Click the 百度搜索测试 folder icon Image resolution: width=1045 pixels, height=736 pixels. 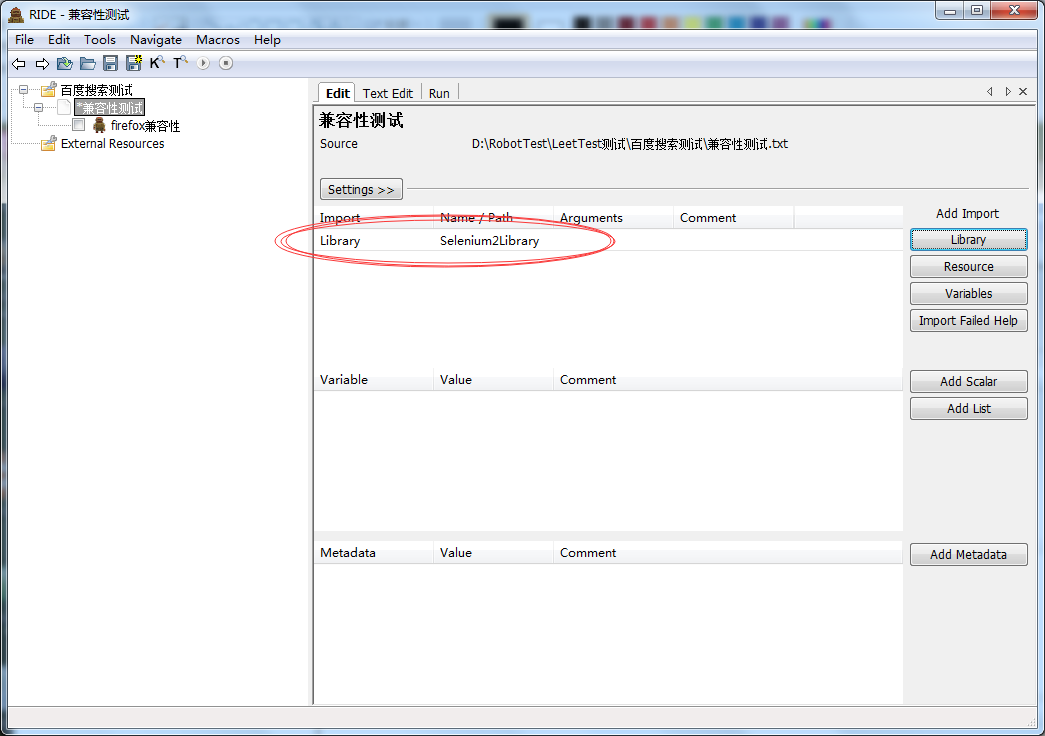(49, 89)
